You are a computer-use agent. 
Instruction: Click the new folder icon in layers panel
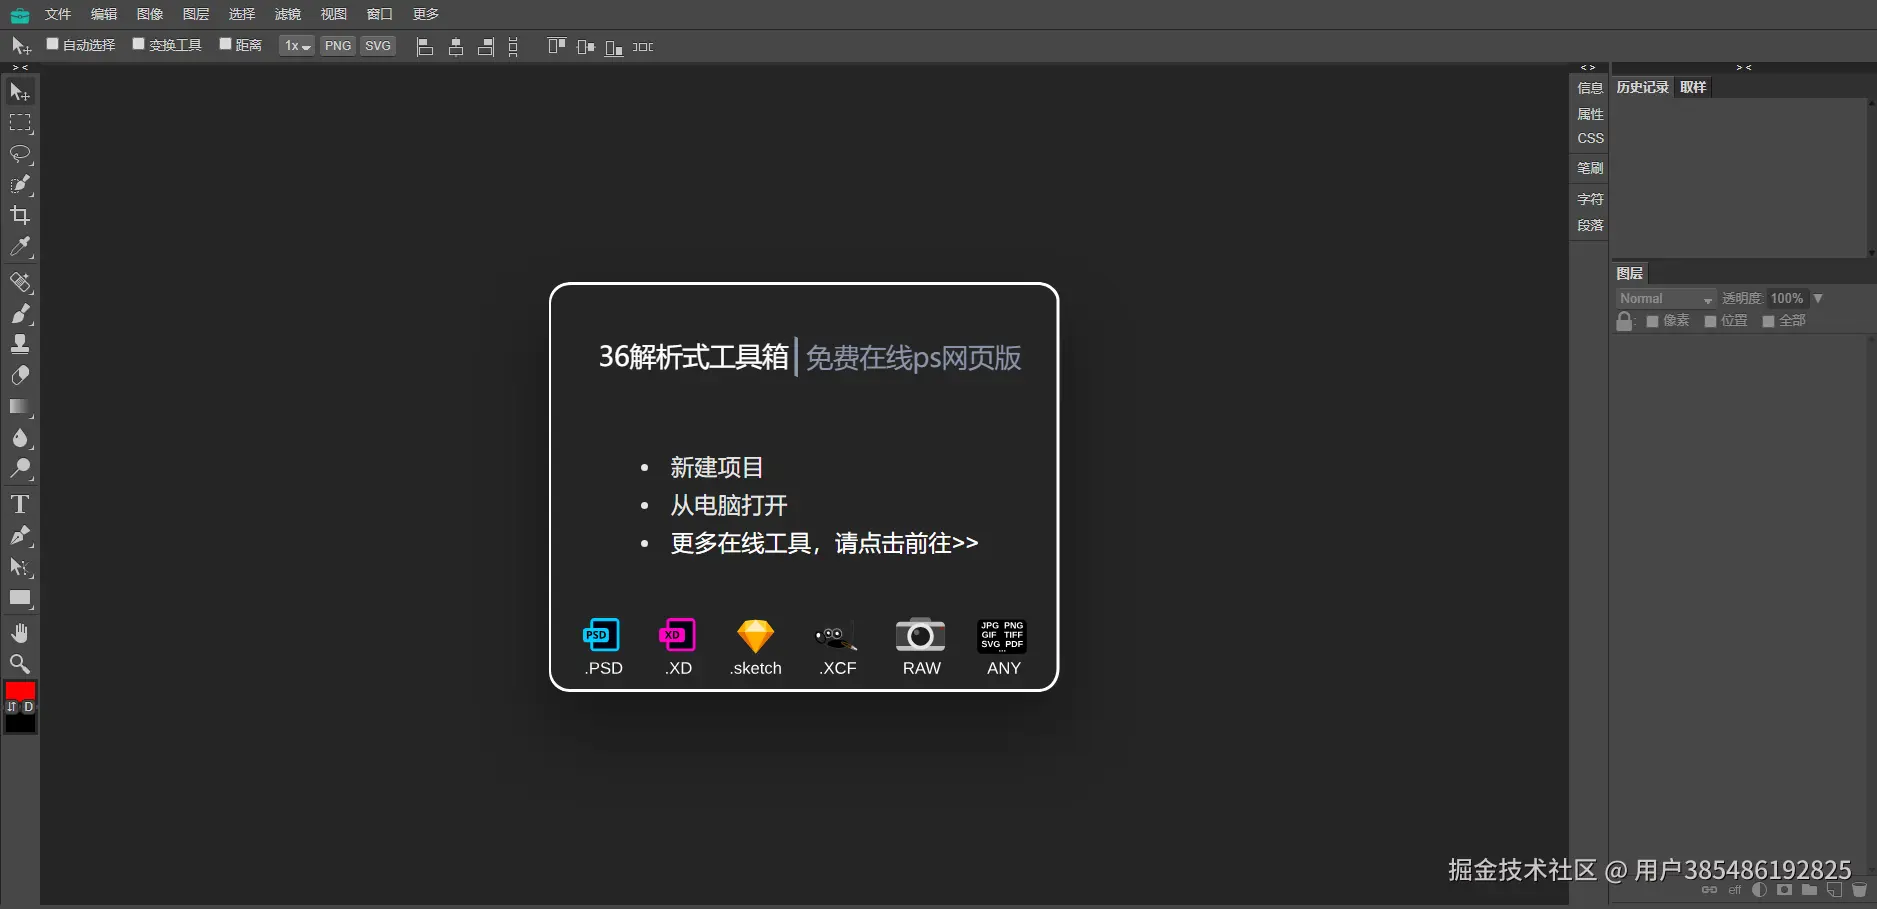pyautogui.click(x=1809, y=889)
